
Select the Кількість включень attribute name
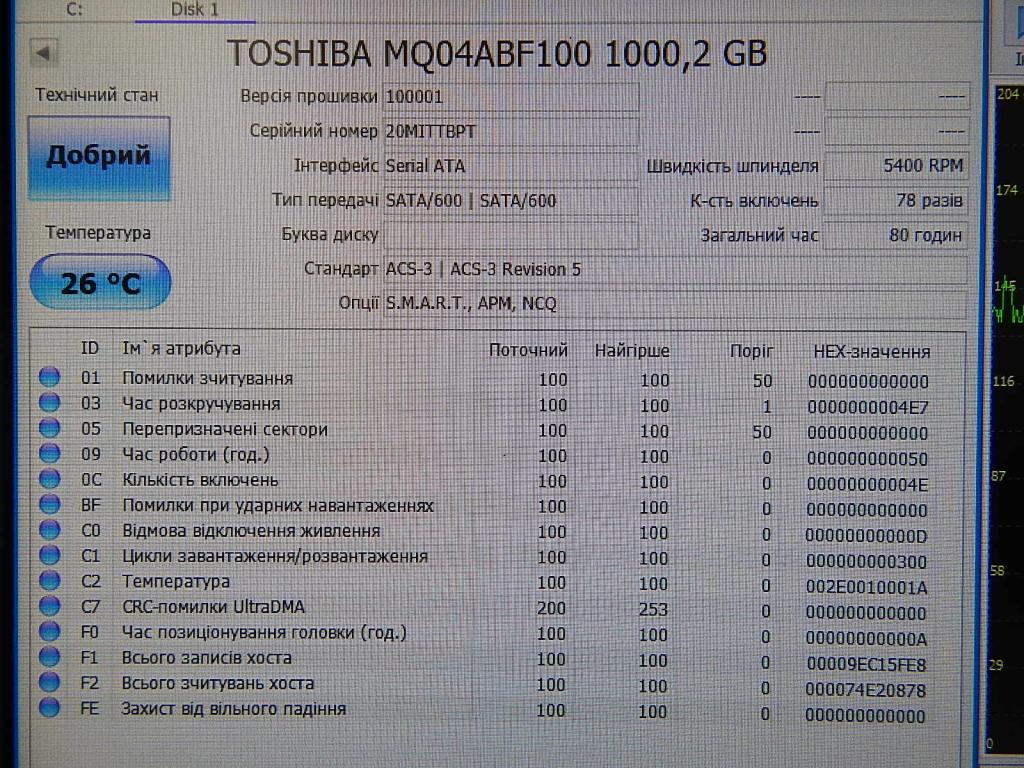tap(200, 480)
